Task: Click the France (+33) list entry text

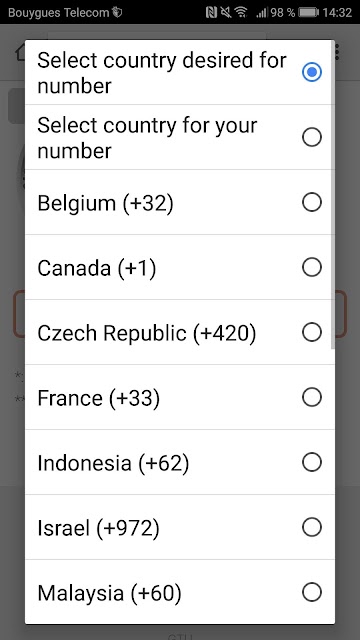Action: point(98,398)
